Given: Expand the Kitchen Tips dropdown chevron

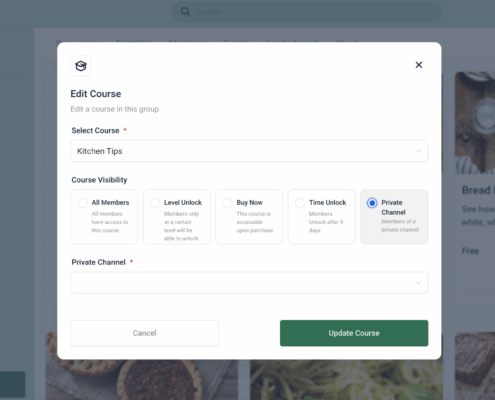Looking at the screenshot, I should coord(418,151).
